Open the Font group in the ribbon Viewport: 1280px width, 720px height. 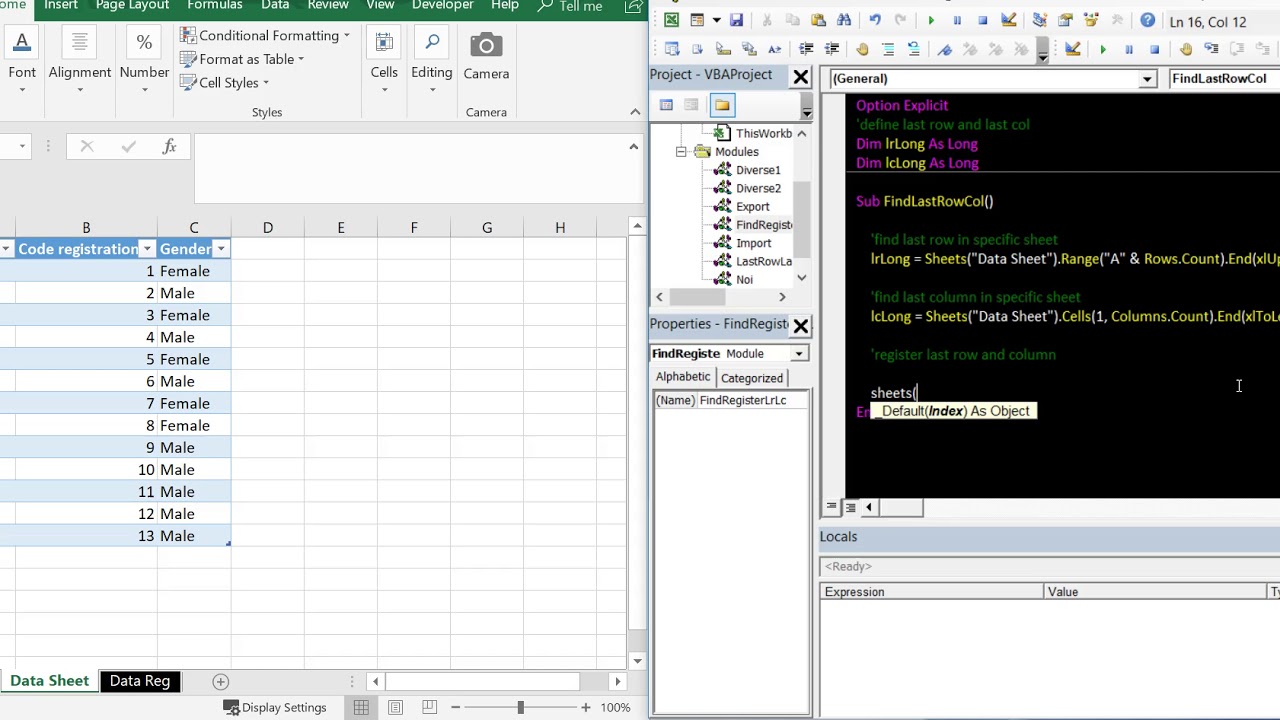click(22, 62)
